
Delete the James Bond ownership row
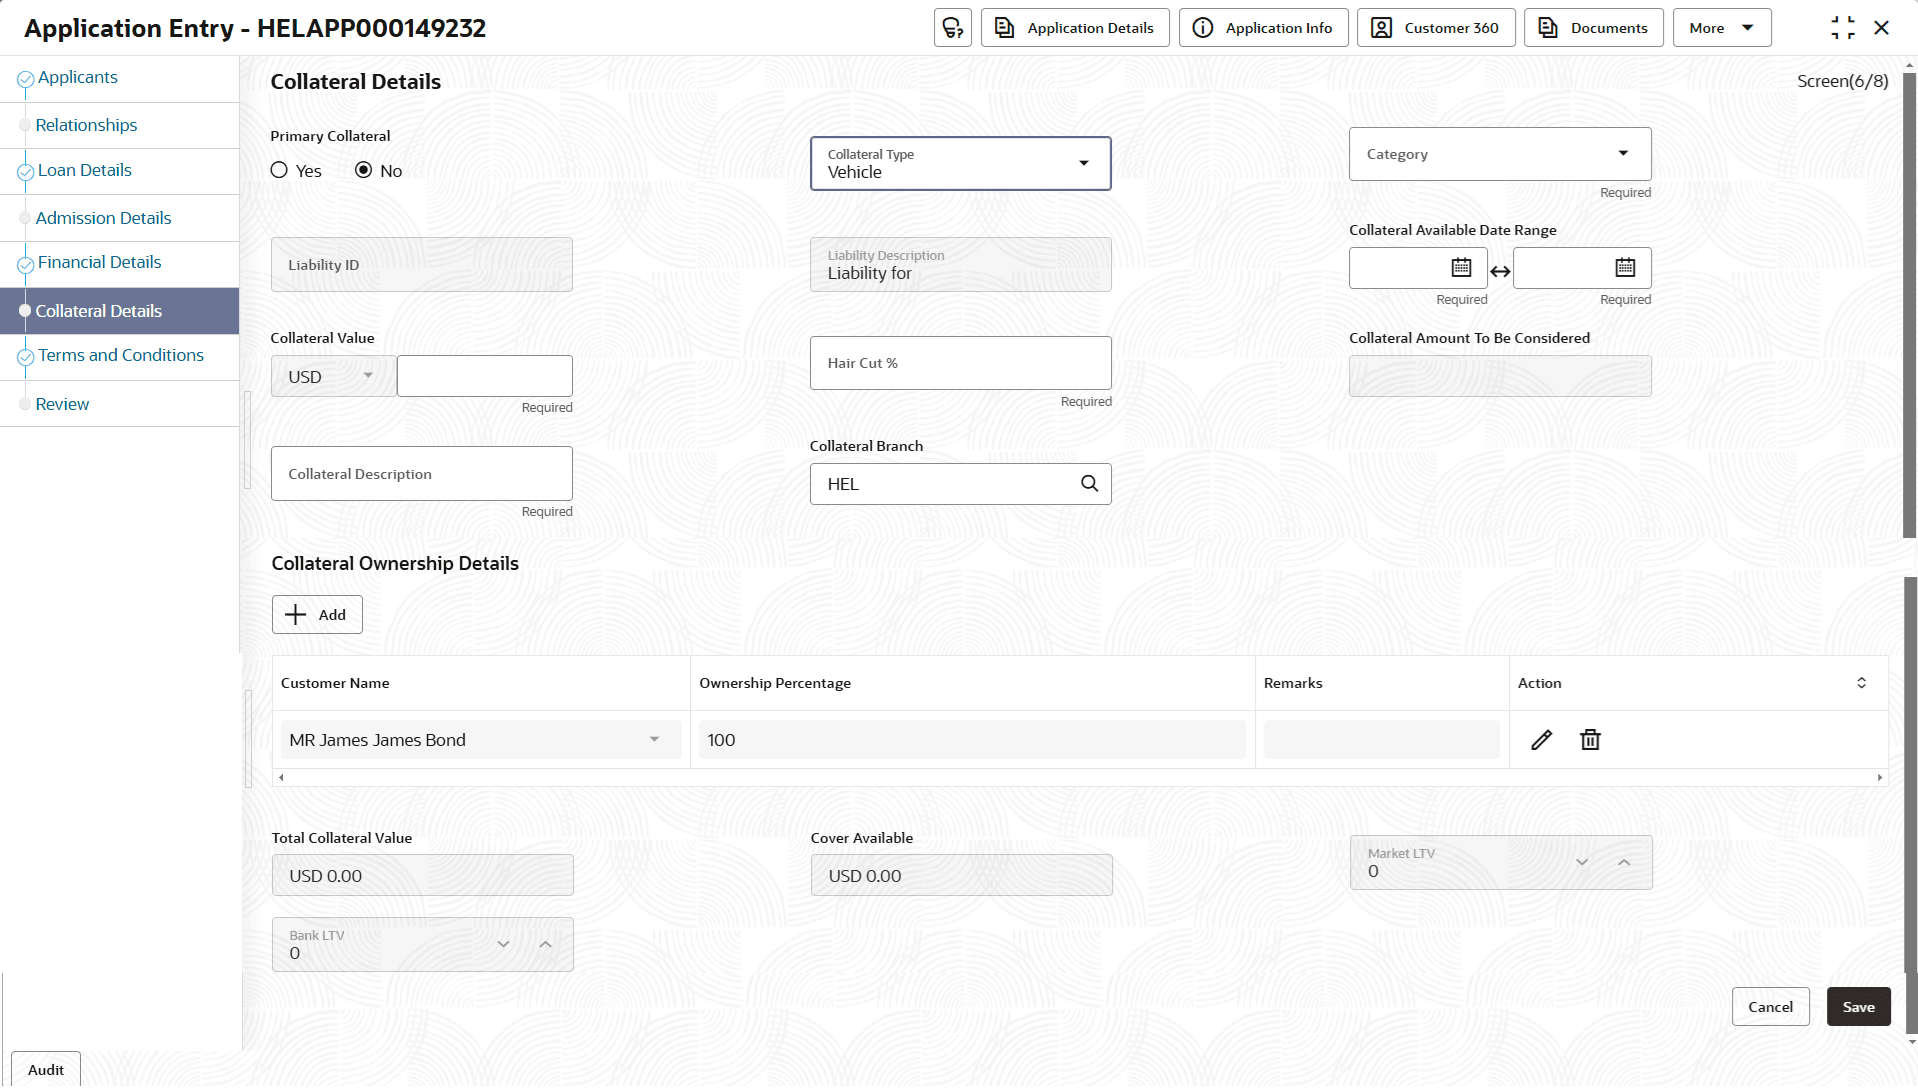coord(1590,740)
